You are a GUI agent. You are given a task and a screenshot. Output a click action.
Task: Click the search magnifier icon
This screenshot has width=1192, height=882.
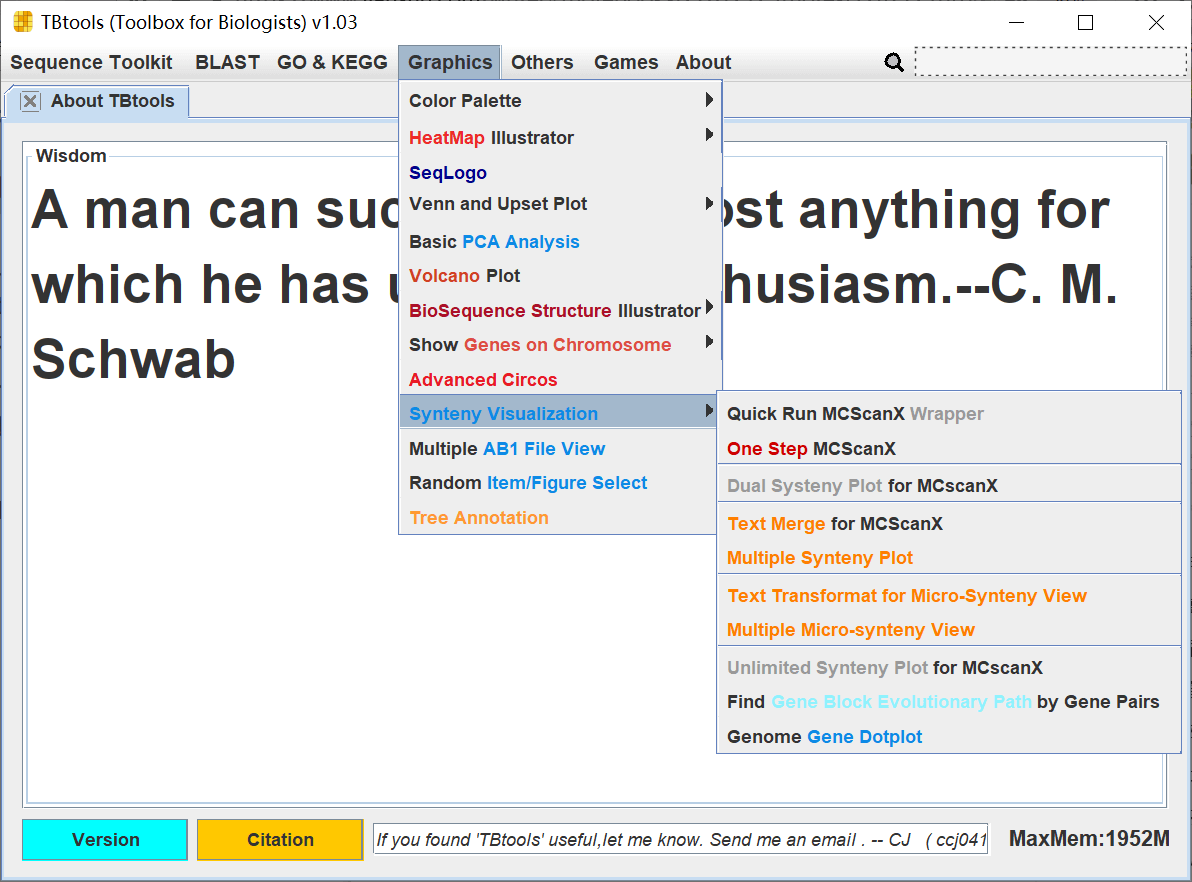click(x=894, y=62)
